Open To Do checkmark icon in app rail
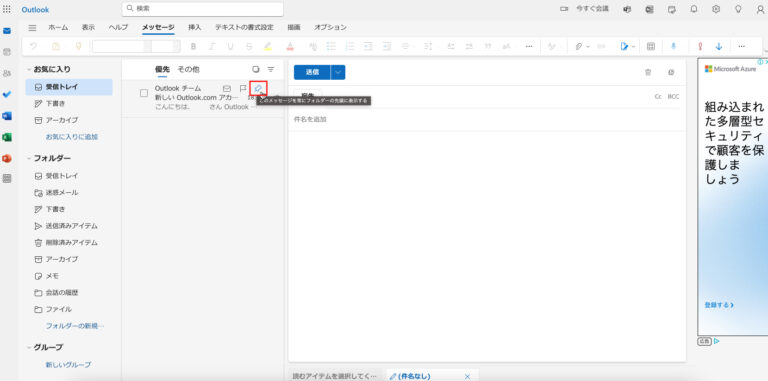 7,95
